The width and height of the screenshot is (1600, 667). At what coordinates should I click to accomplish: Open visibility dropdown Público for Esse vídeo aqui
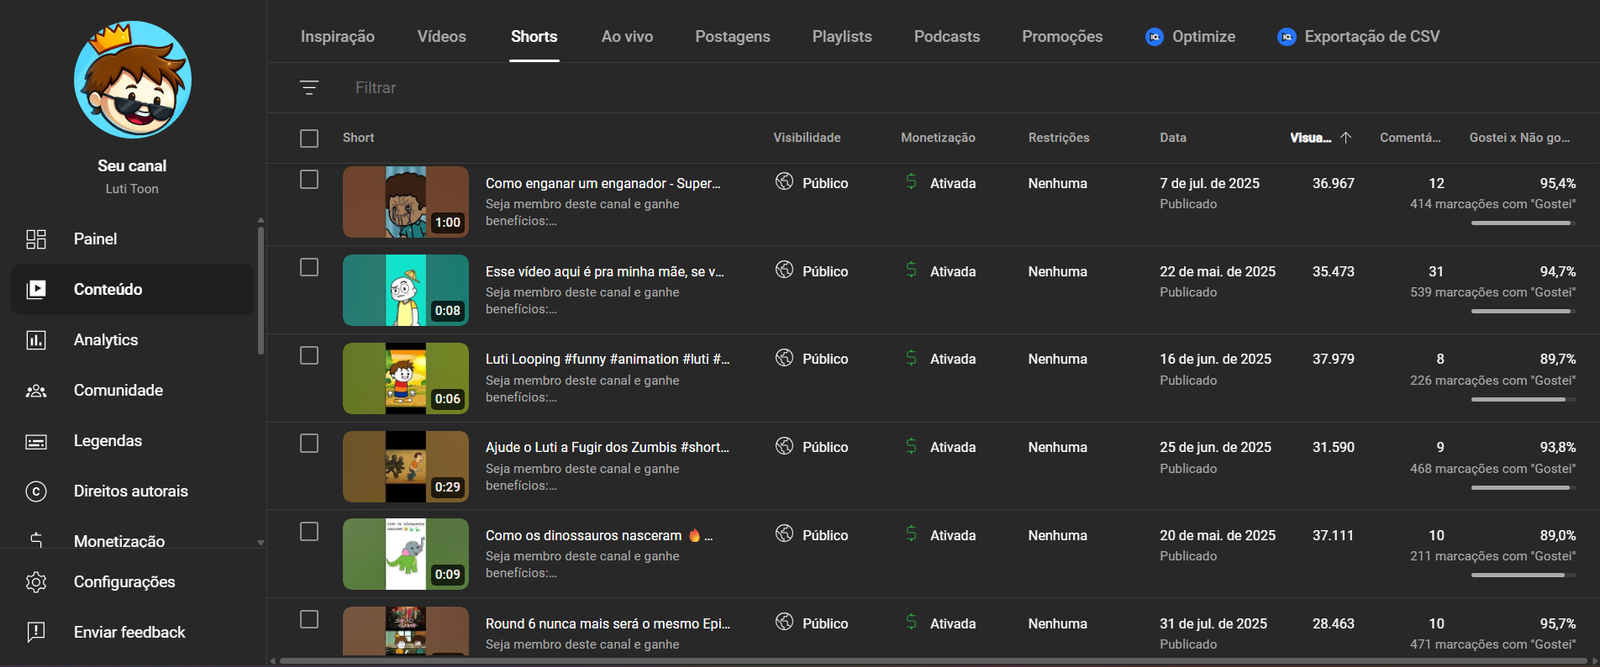825,271
